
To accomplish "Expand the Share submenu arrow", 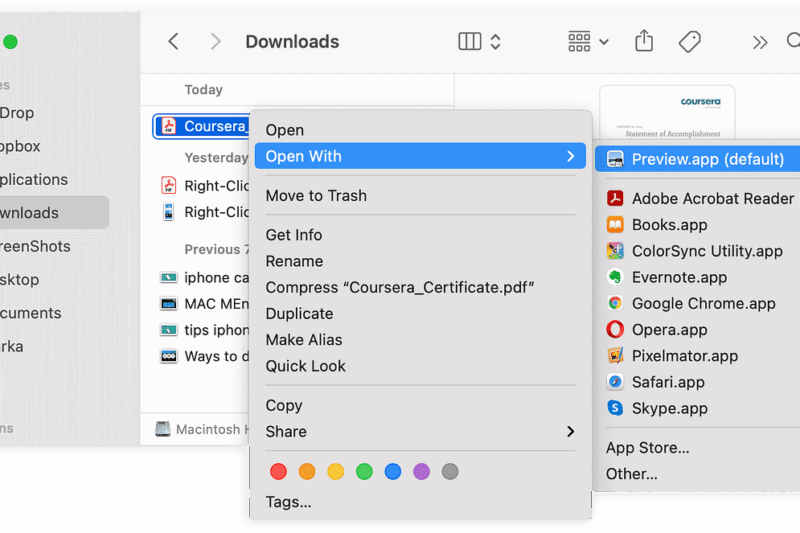I will pos(570,432).
